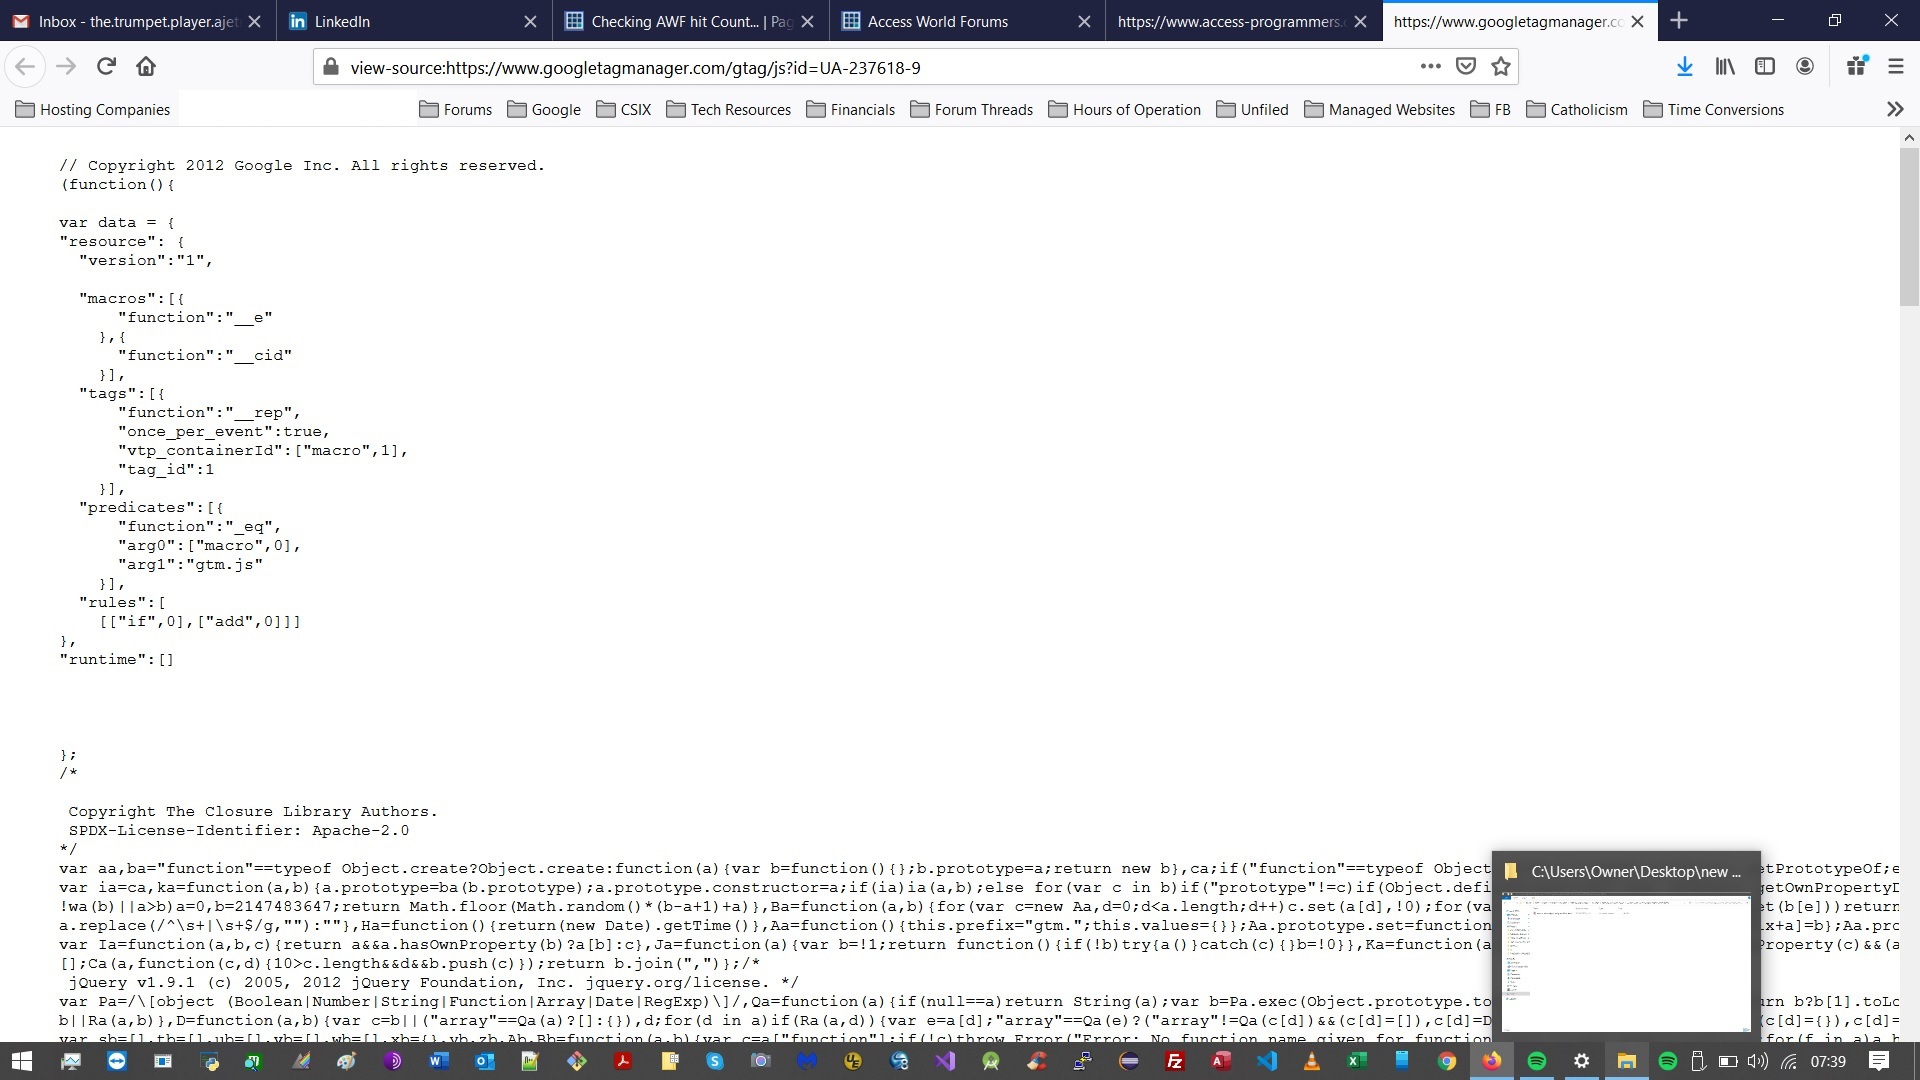
Task: Open the Library bookshelf icon
Action: coord(1725,67)
